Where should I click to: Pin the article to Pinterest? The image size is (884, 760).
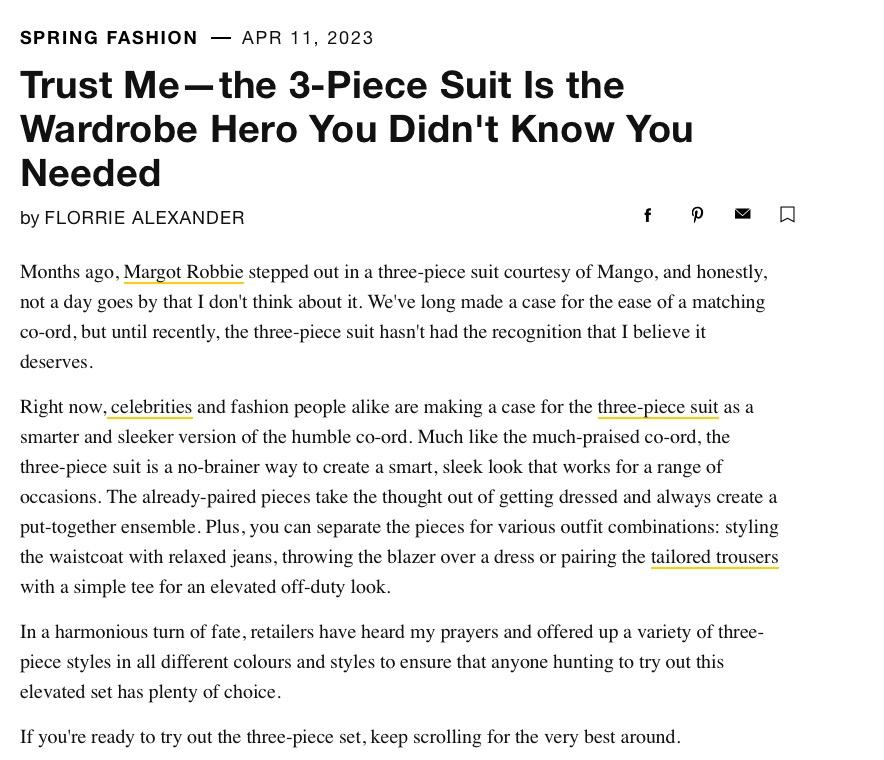coord(697,215)
